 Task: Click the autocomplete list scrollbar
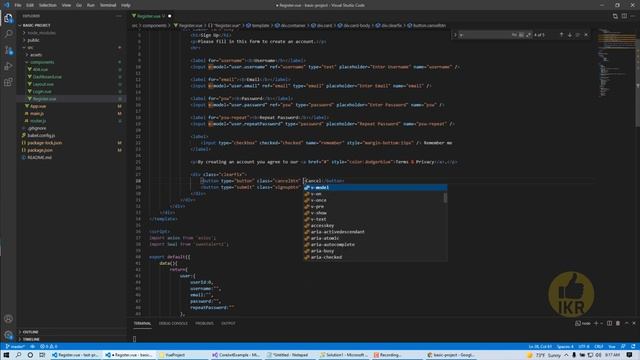click(x=445, y=198)
